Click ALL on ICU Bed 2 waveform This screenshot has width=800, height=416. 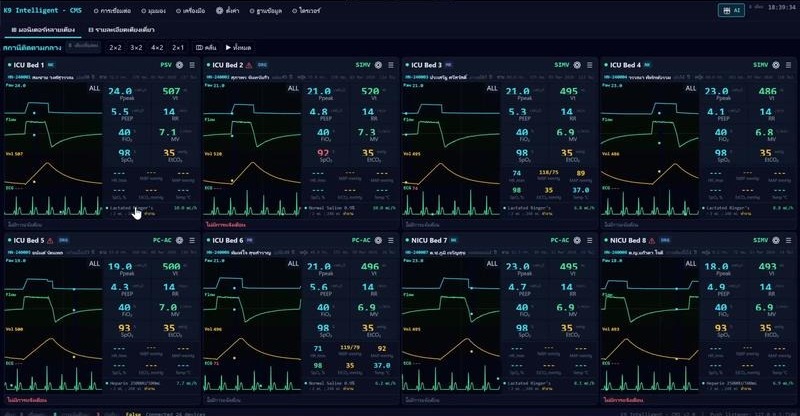tap(293, 88)
